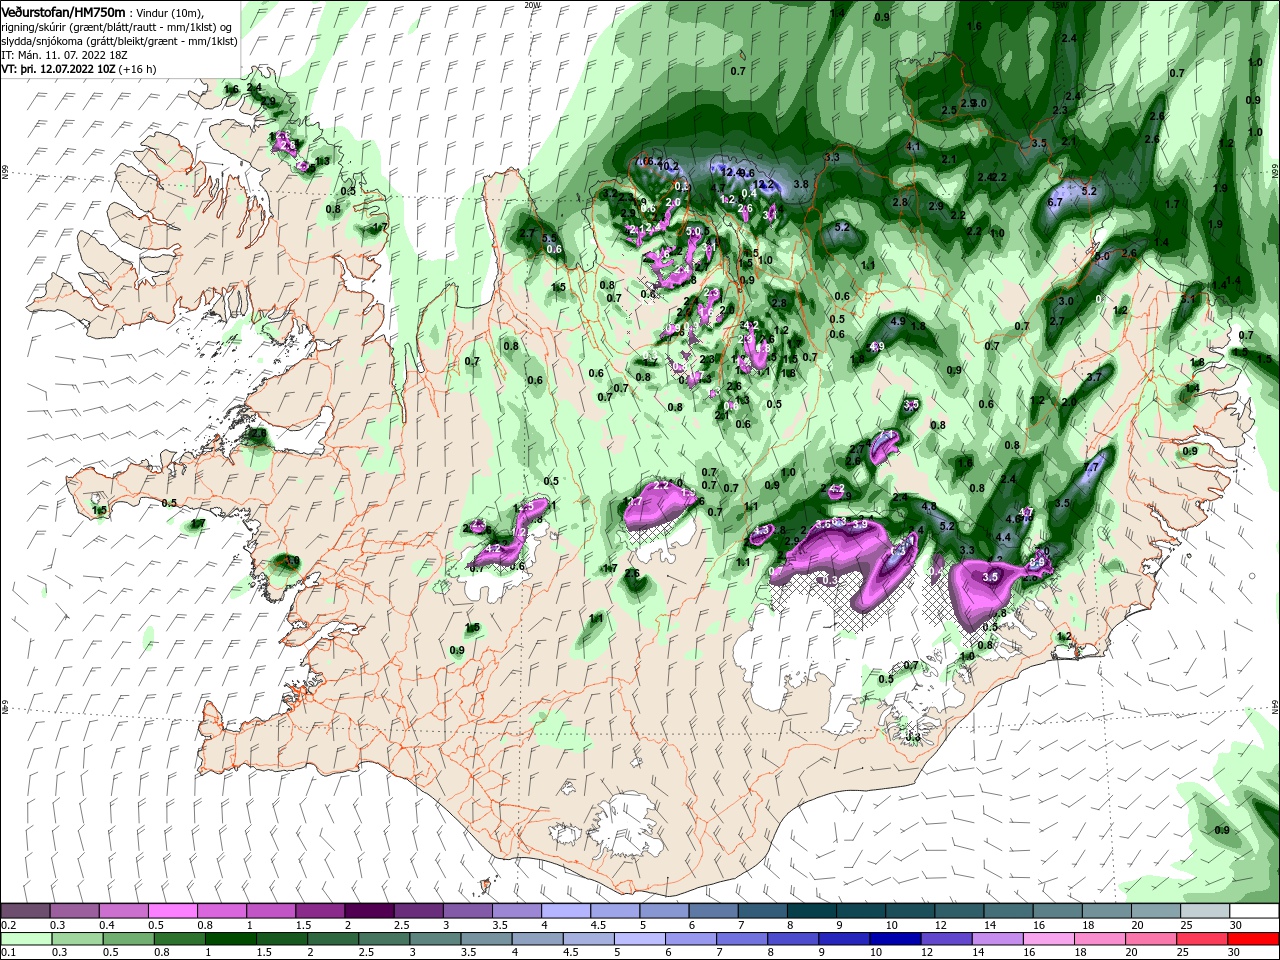Click the darkest green 1 swatch in the bottom legend row
The width and height of the screenshot is (1280, 960).
click(230, 939)
